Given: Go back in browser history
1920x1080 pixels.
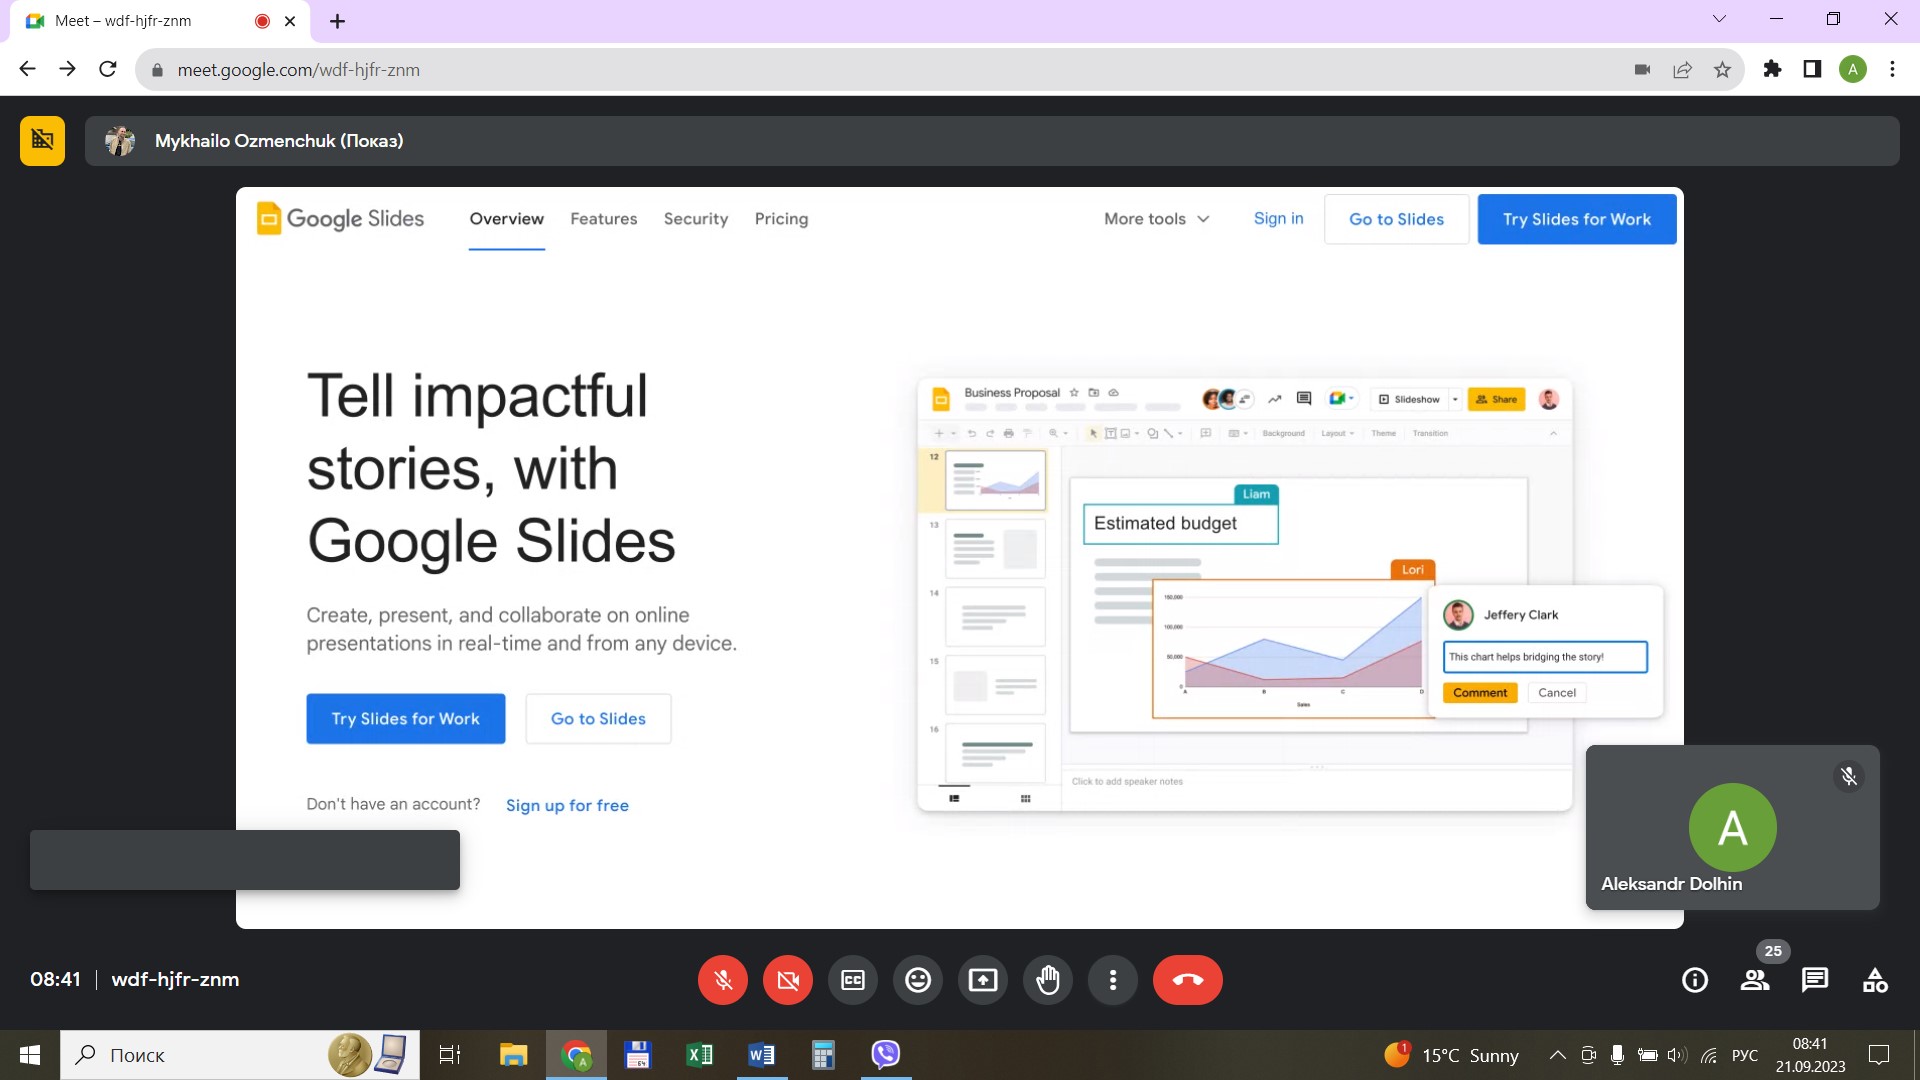Looking at the screenshot, I should [x=27, y=69].
